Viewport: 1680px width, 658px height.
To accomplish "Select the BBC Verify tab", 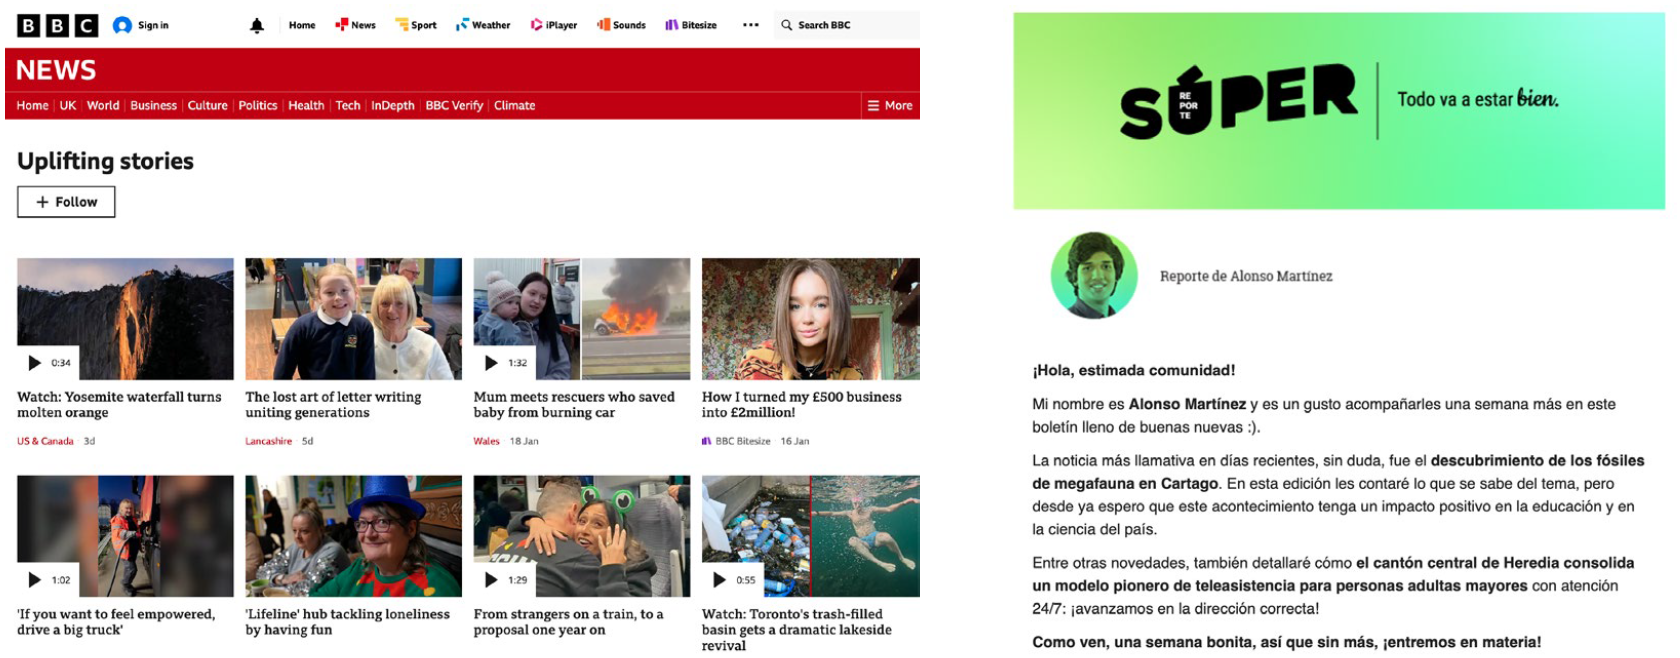I will [454, 106].
